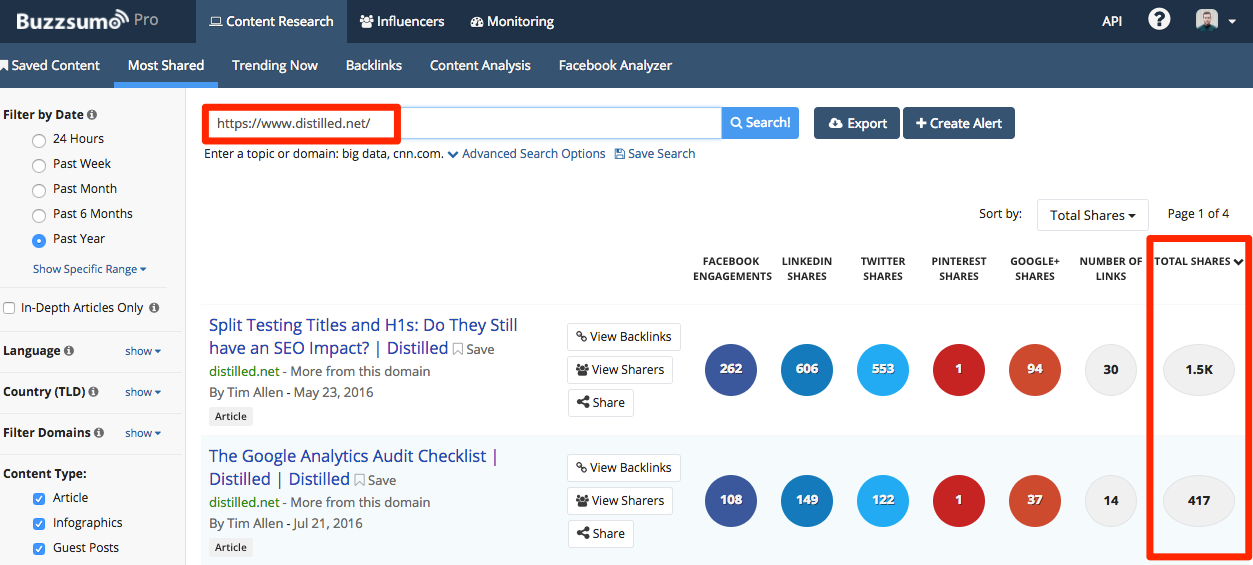Select the Past 6 Months date filter
Image resolution: width=1253 pixels, height=565 pixels.
39,215
